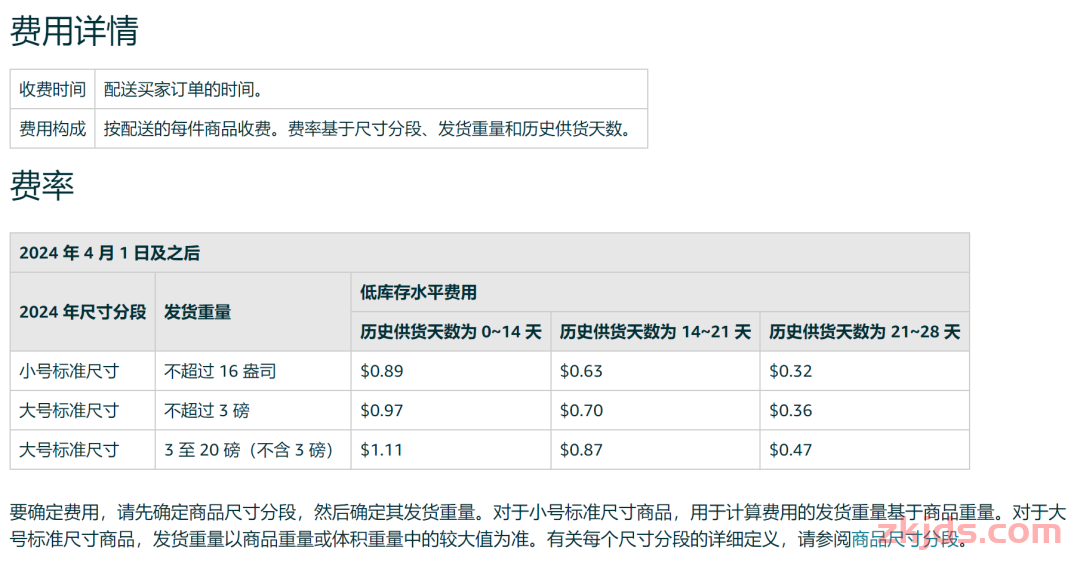1080x563 pixels.
Task: Select the 3 至 20 磅 weight cell
Action: coord(248,450)
